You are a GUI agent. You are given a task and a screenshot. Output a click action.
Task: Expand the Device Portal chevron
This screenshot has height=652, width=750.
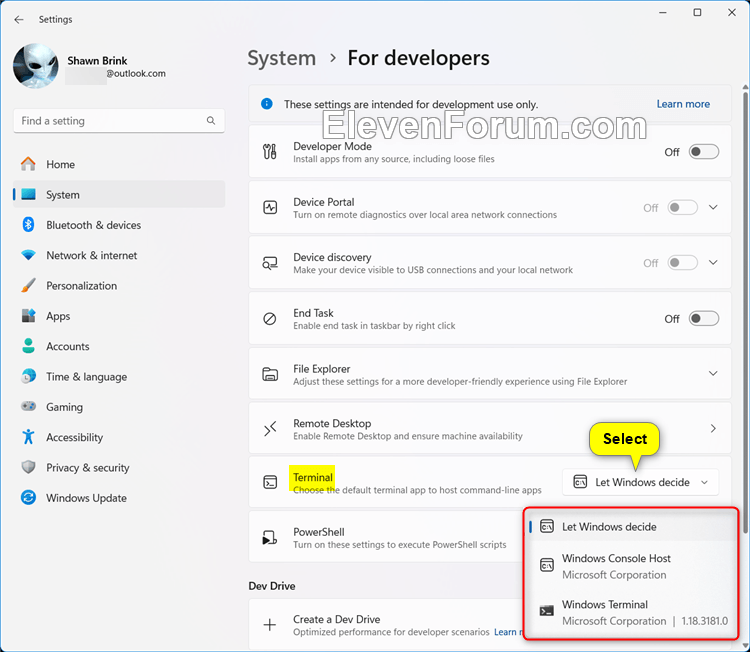713,207
